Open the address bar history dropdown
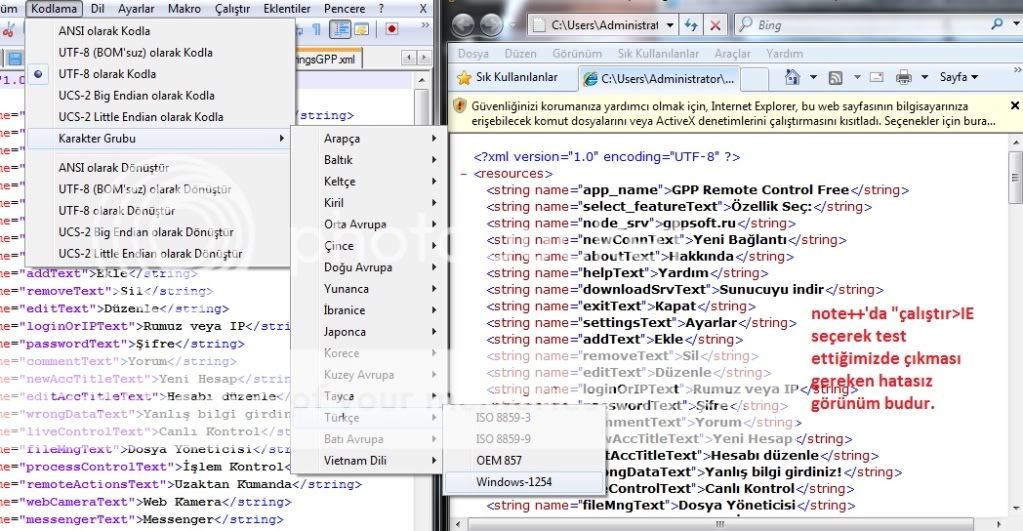This screenshot has width=1023, height=531. pos(669,24)
